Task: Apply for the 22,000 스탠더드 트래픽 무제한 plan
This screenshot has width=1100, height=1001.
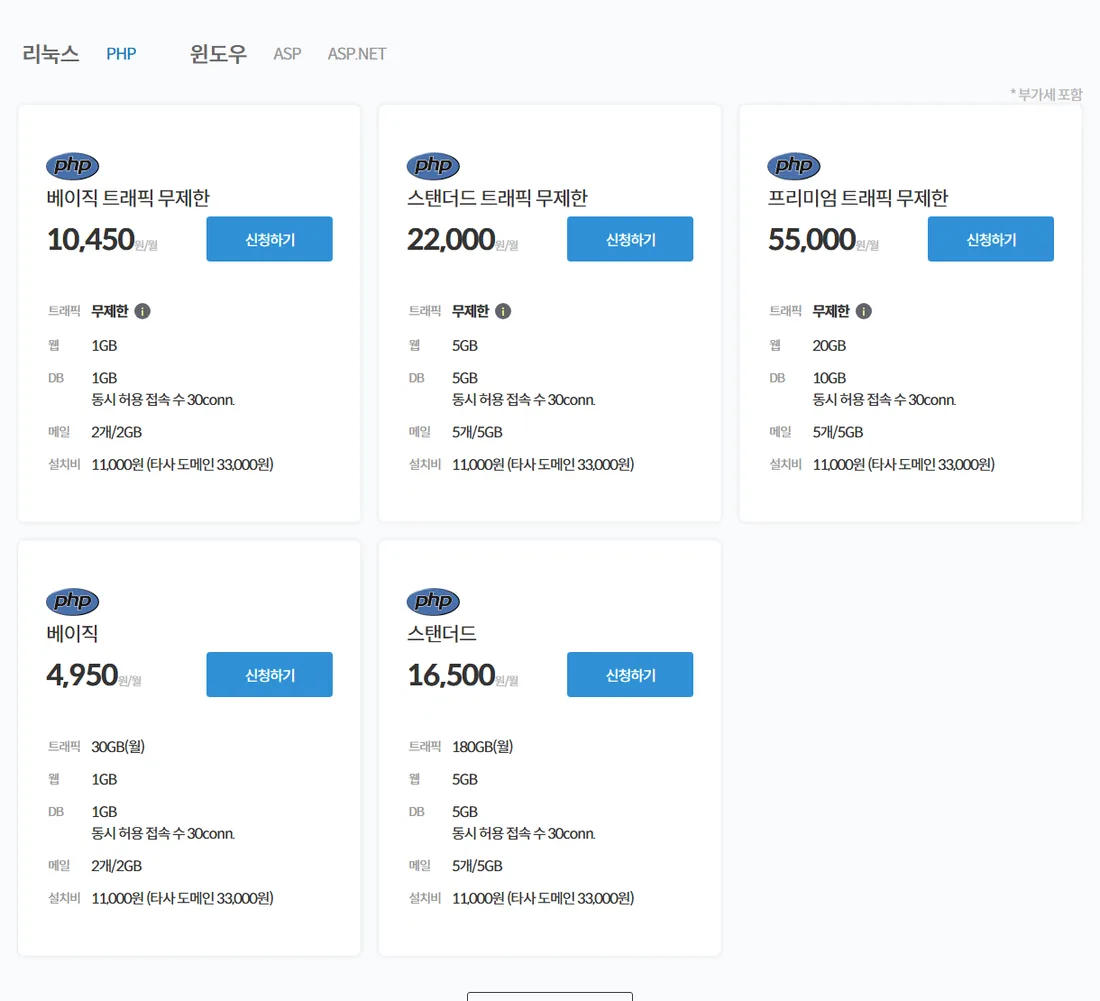Action: (630, 239)
